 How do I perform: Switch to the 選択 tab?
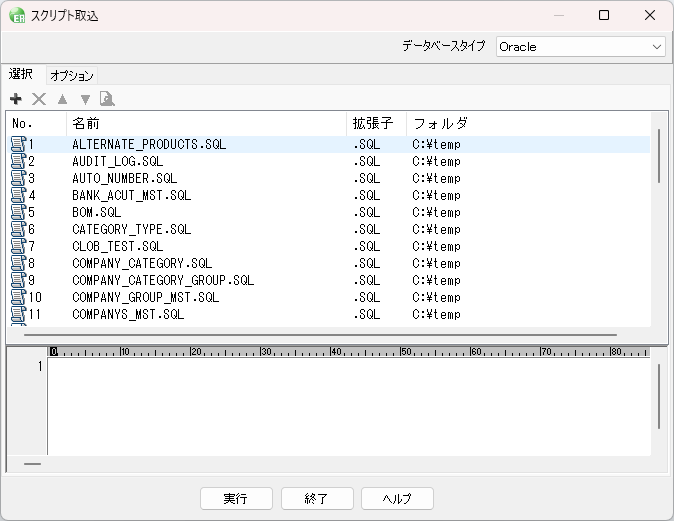coord(21,74)
